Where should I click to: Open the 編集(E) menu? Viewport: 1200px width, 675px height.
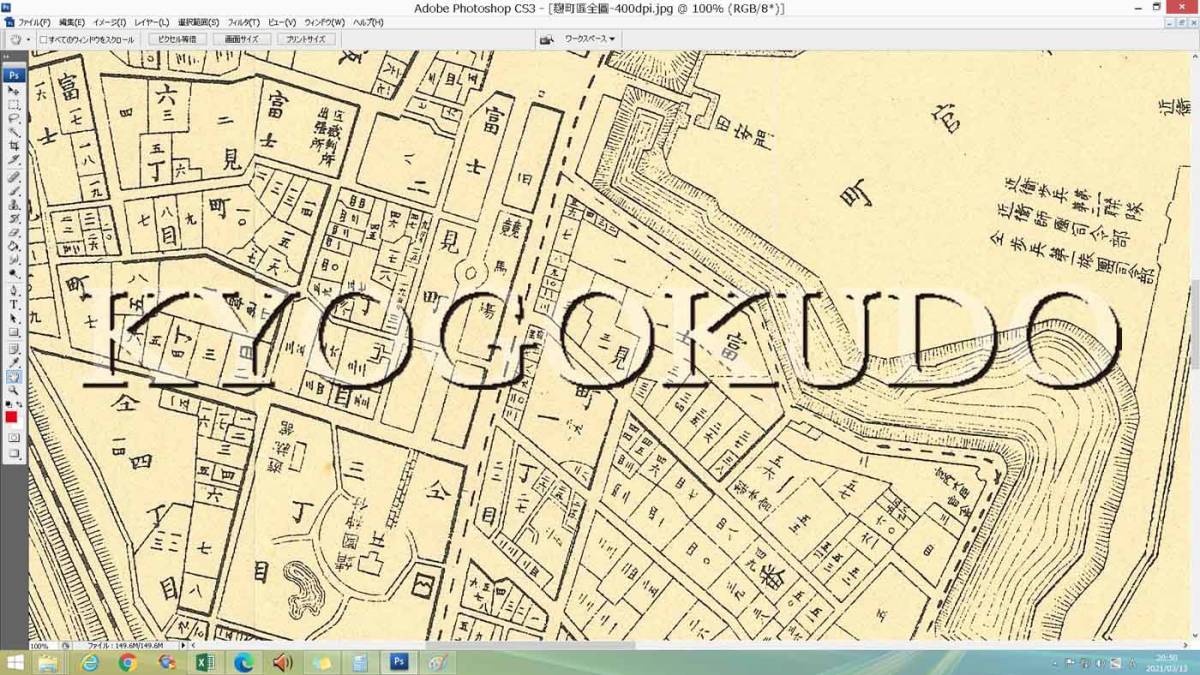pyautogui.click(x=72, y=22)
